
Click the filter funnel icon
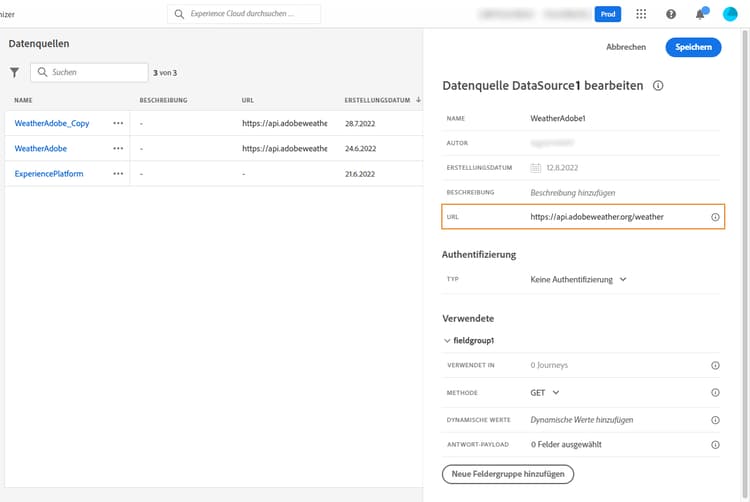point(15,72)
